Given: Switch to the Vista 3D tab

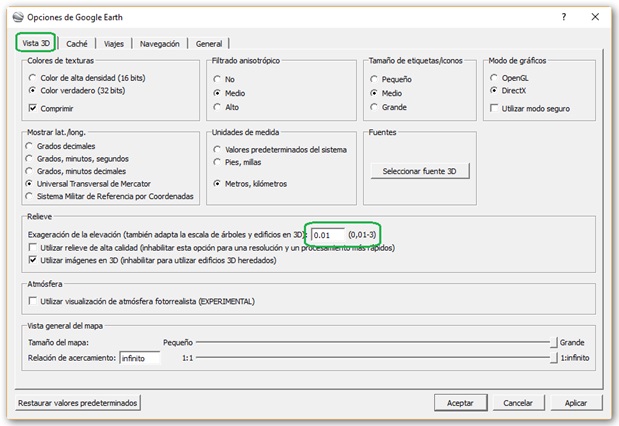Looking at the screenshot, I should [x=36, y=43].
